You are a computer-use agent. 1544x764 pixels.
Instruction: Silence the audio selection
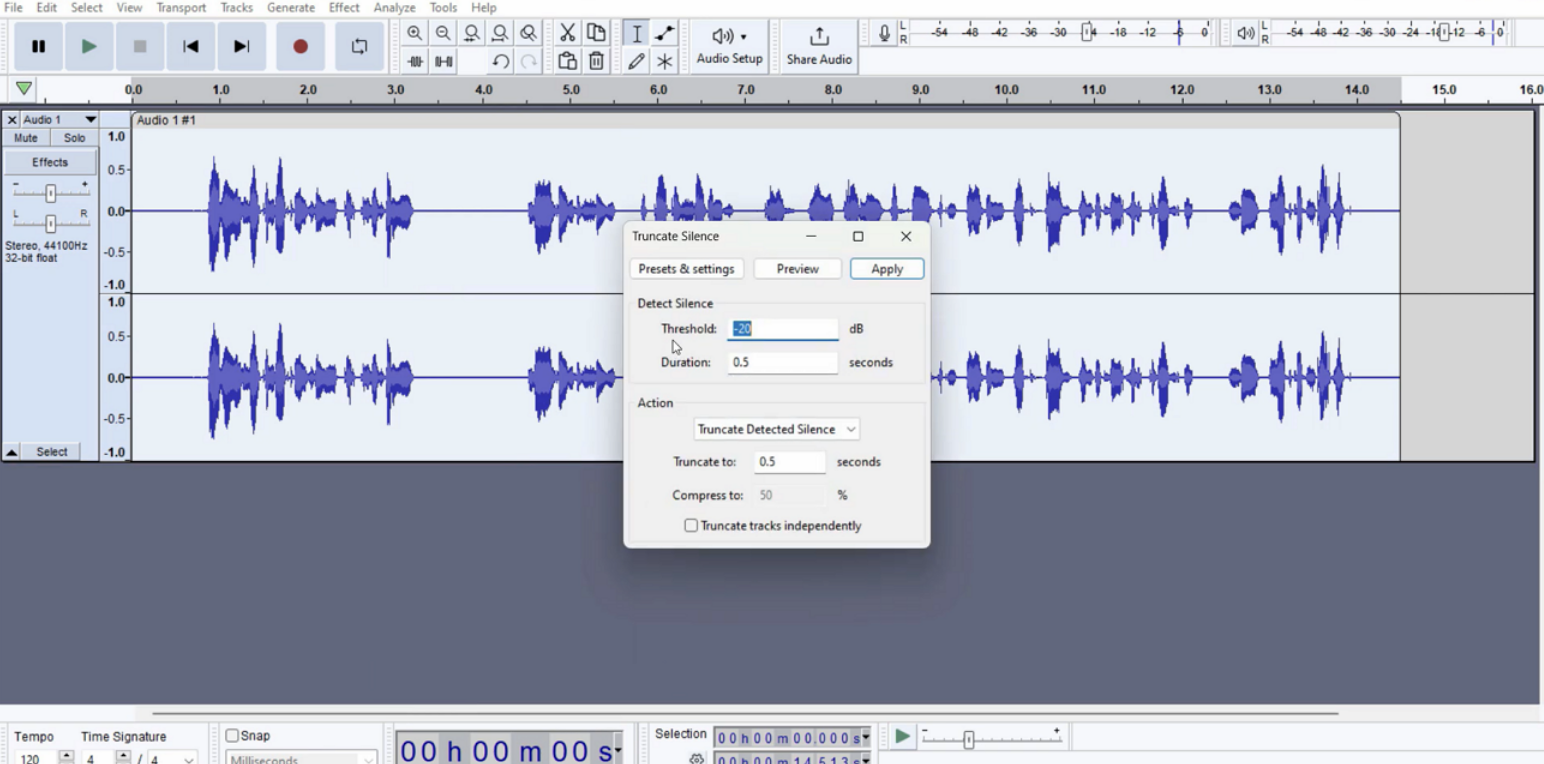[x=444, y=61]
